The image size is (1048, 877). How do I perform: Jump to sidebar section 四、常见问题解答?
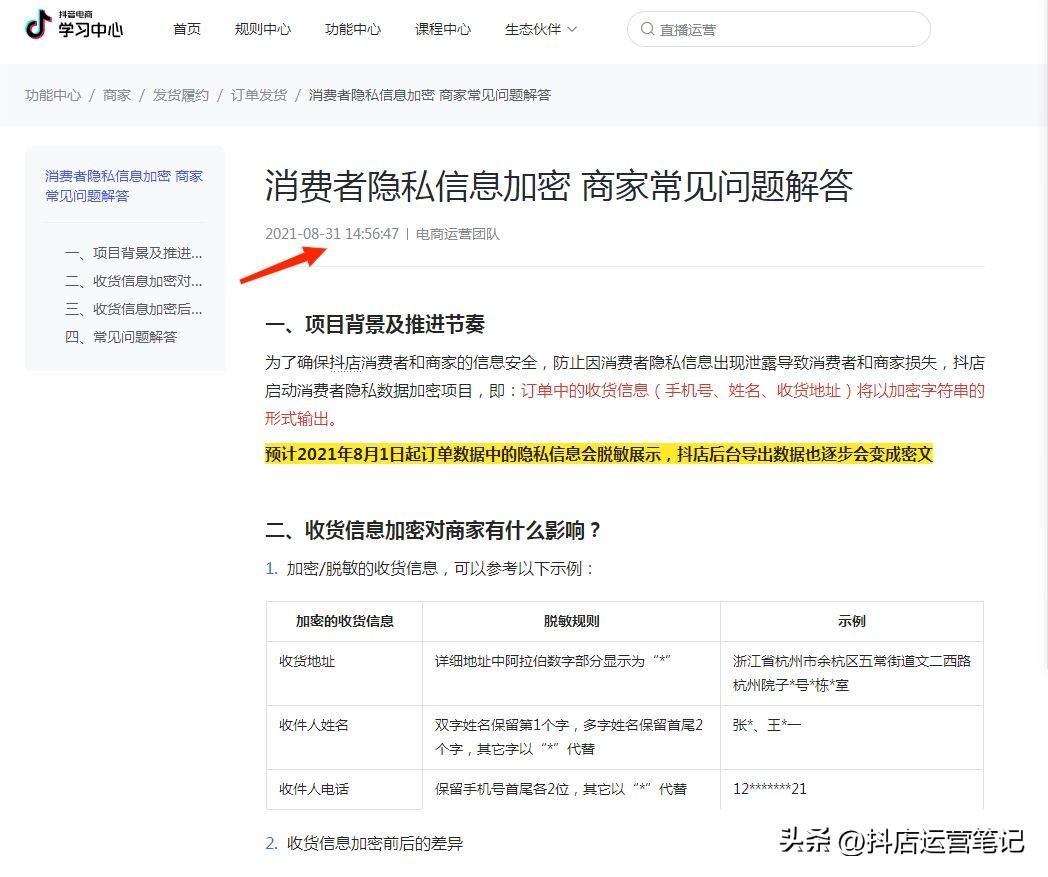[x=121, y=337]
